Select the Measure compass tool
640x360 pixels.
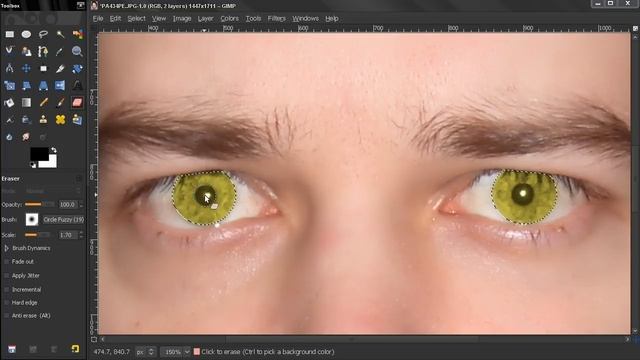pos(9,68)
